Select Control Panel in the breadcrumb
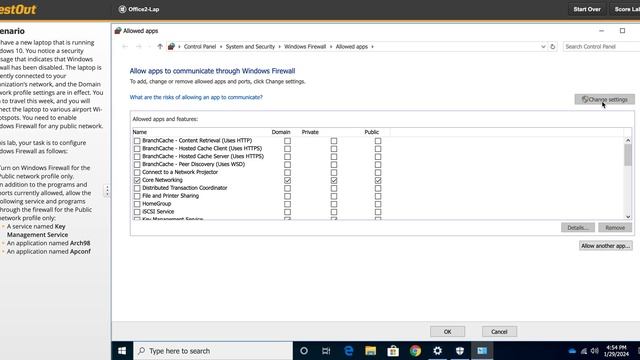 pyautogui.click(x=200, y=47)
